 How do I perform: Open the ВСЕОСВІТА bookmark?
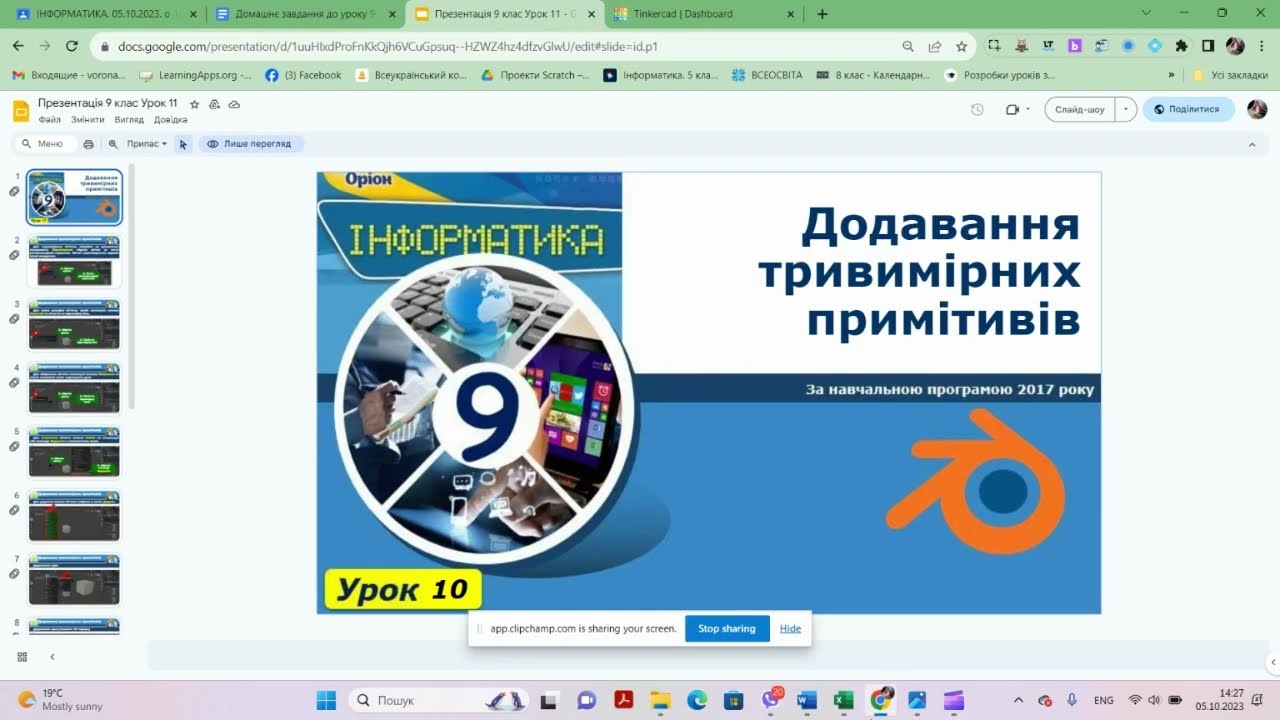(767, 75)
